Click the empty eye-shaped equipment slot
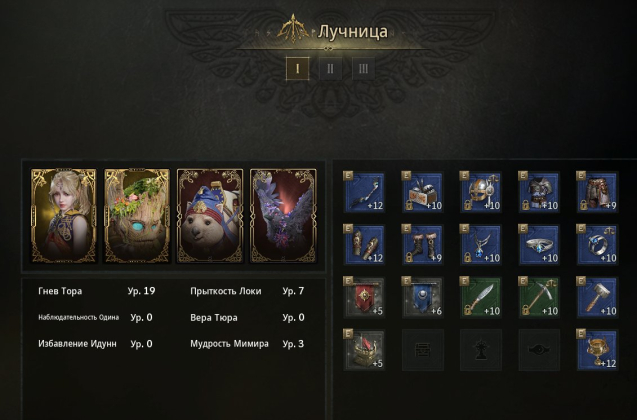 tap(539, 349)
